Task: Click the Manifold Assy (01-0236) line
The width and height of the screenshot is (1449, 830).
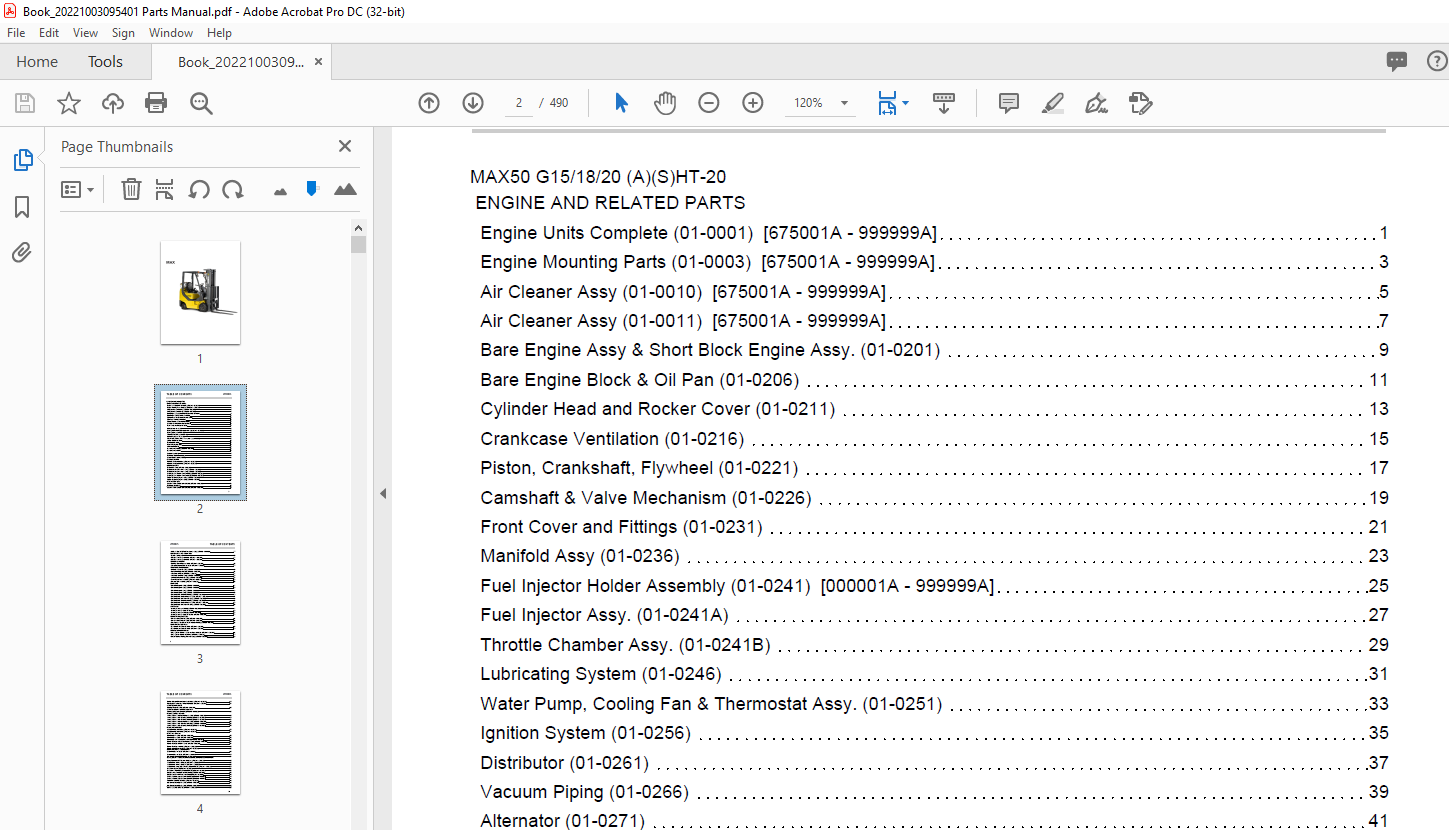Action: (934, 556)
